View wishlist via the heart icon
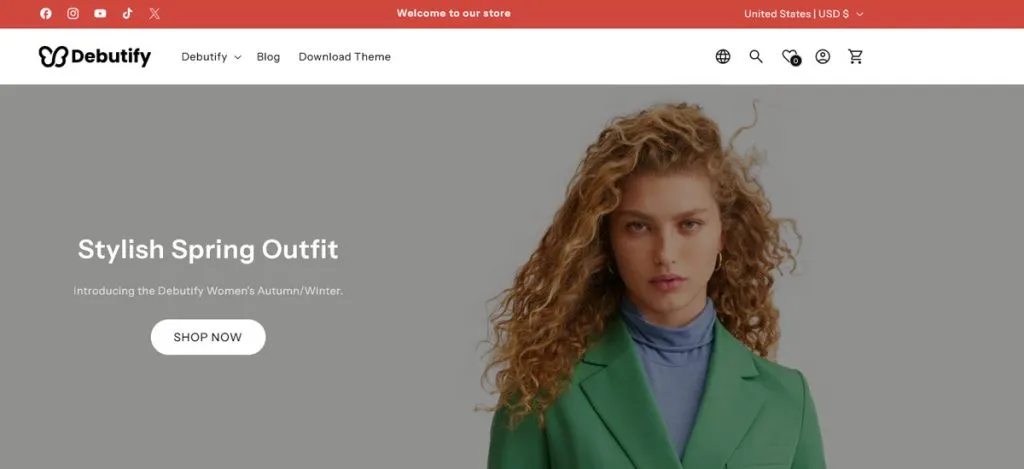1024x469 pixels. coord(790,57)
